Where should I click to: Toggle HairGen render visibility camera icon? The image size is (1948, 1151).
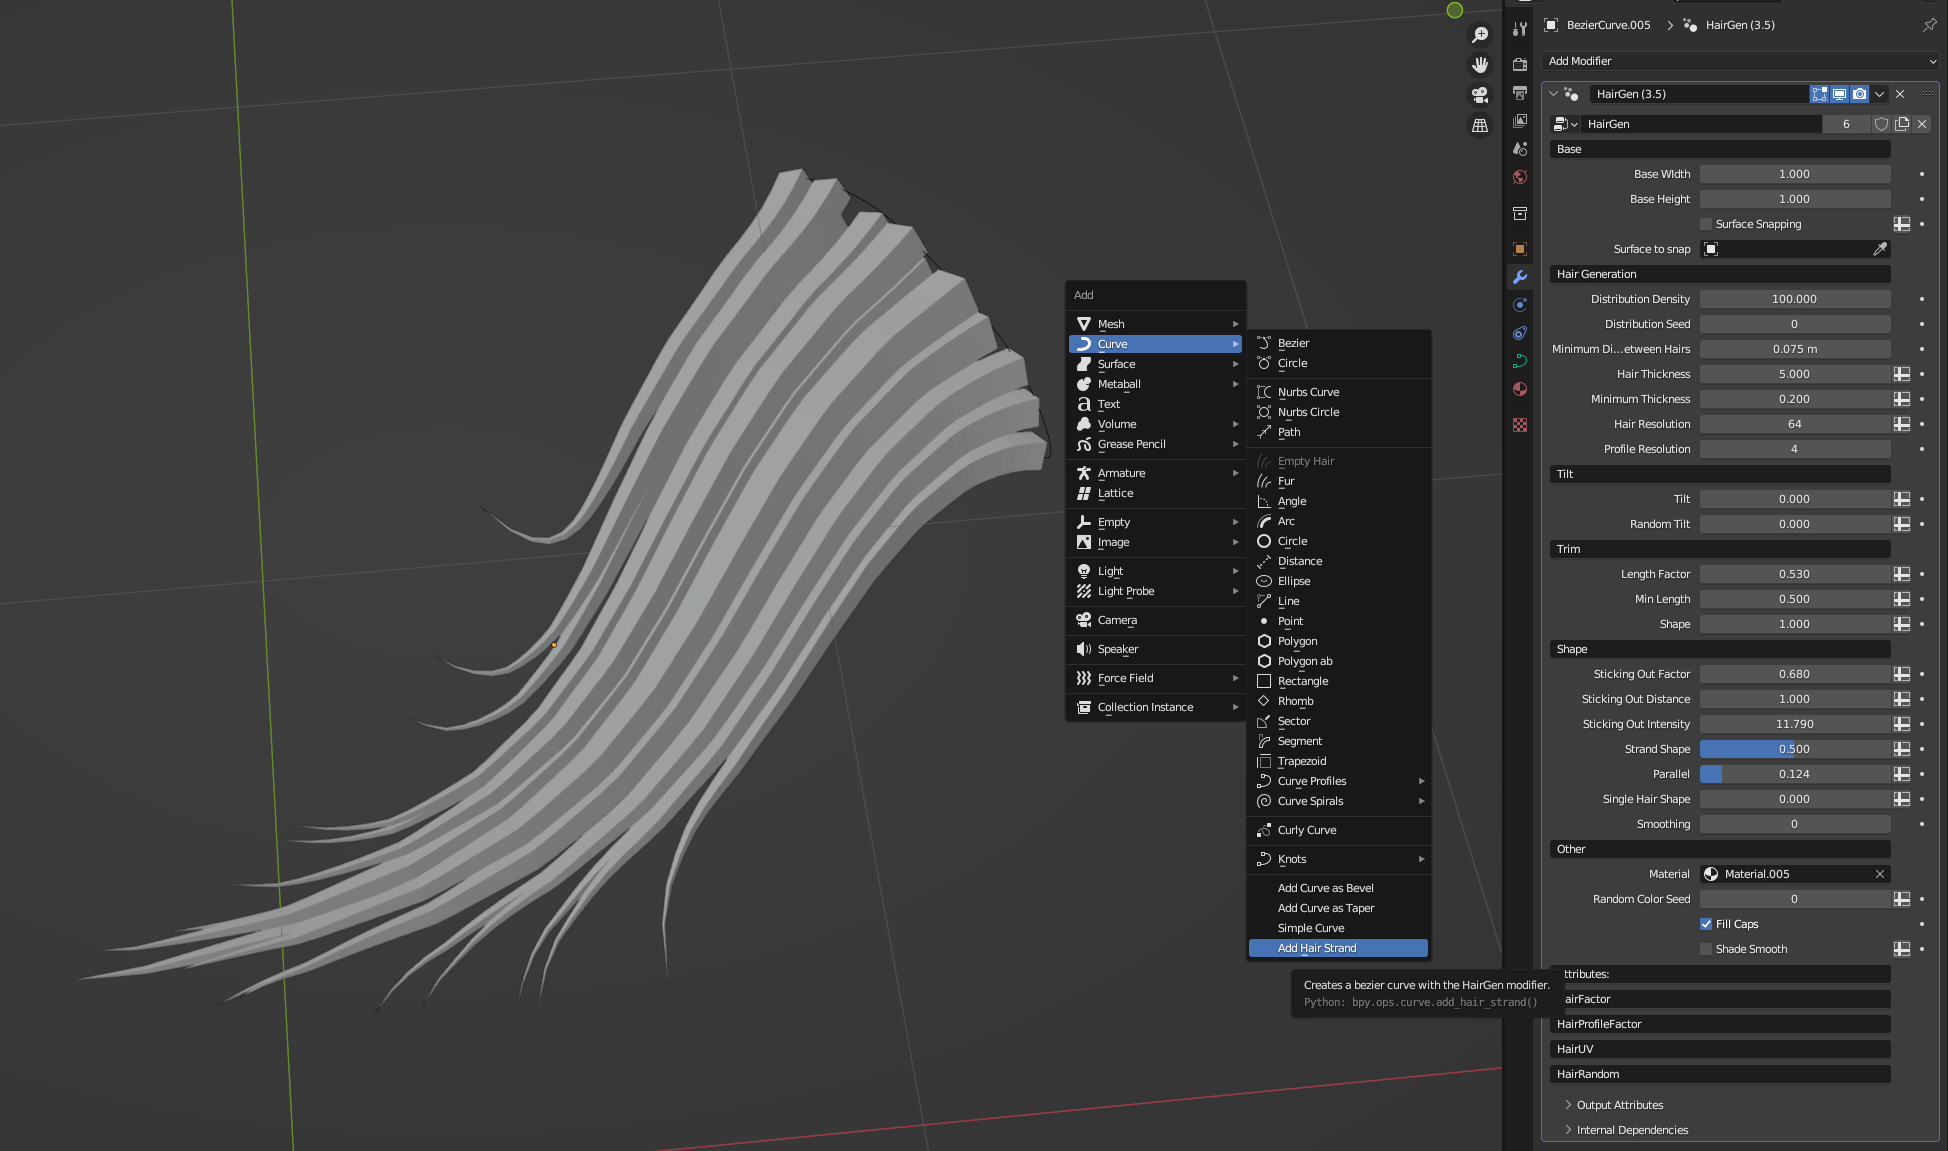pyautogui.click(x=1859, y=94)
